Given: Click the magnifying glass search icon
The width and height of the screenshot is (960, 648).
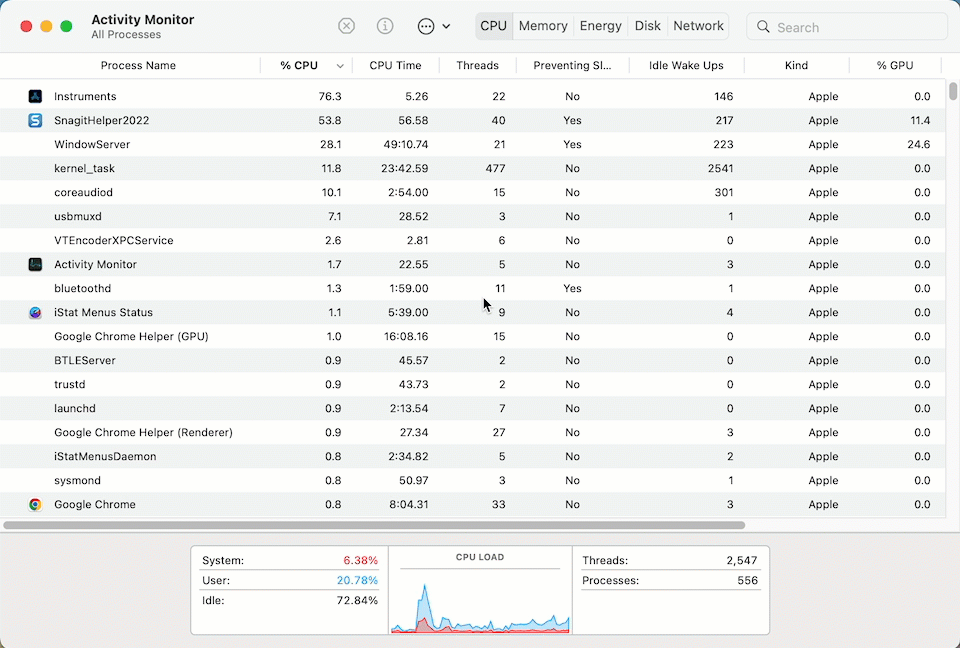Looking at the screenshot, I should pos(763,27).
